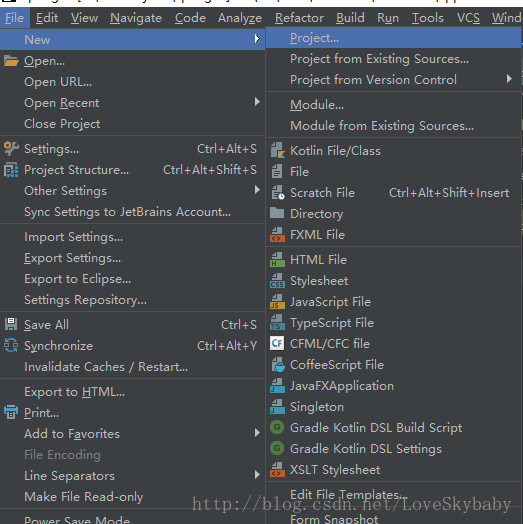This screenshot has width=523, height=524.
Task: Click the Save All floppy icon
Action: coord(11,324)
